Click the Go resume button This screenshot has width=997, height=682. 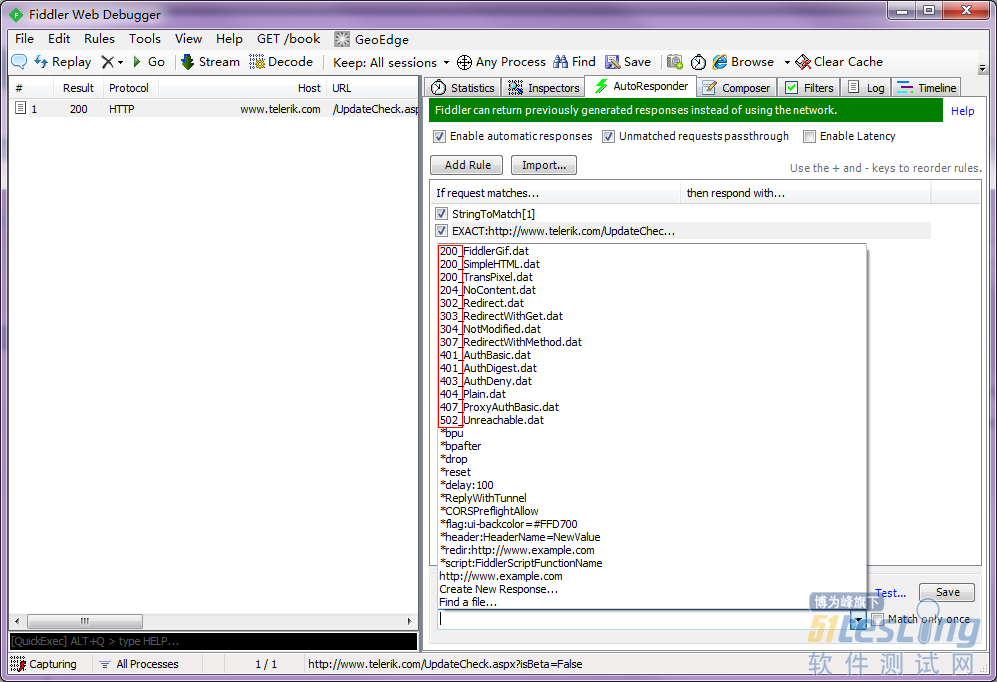pyautogui.click(x=149, y=62)
